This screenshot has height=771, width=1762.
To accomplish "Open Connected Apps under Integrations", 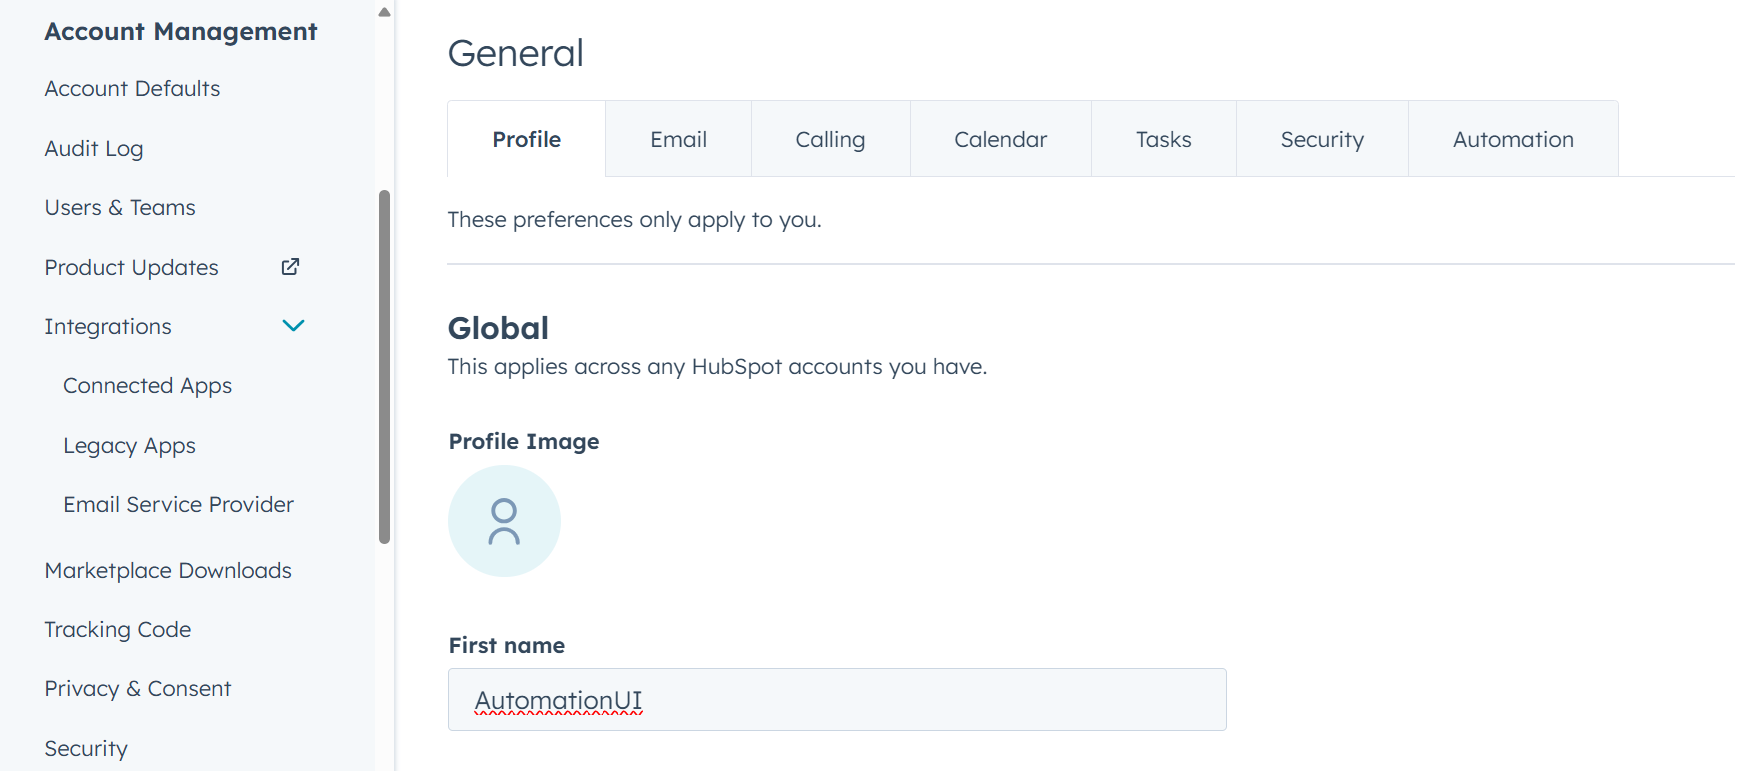I will (147, 386).
